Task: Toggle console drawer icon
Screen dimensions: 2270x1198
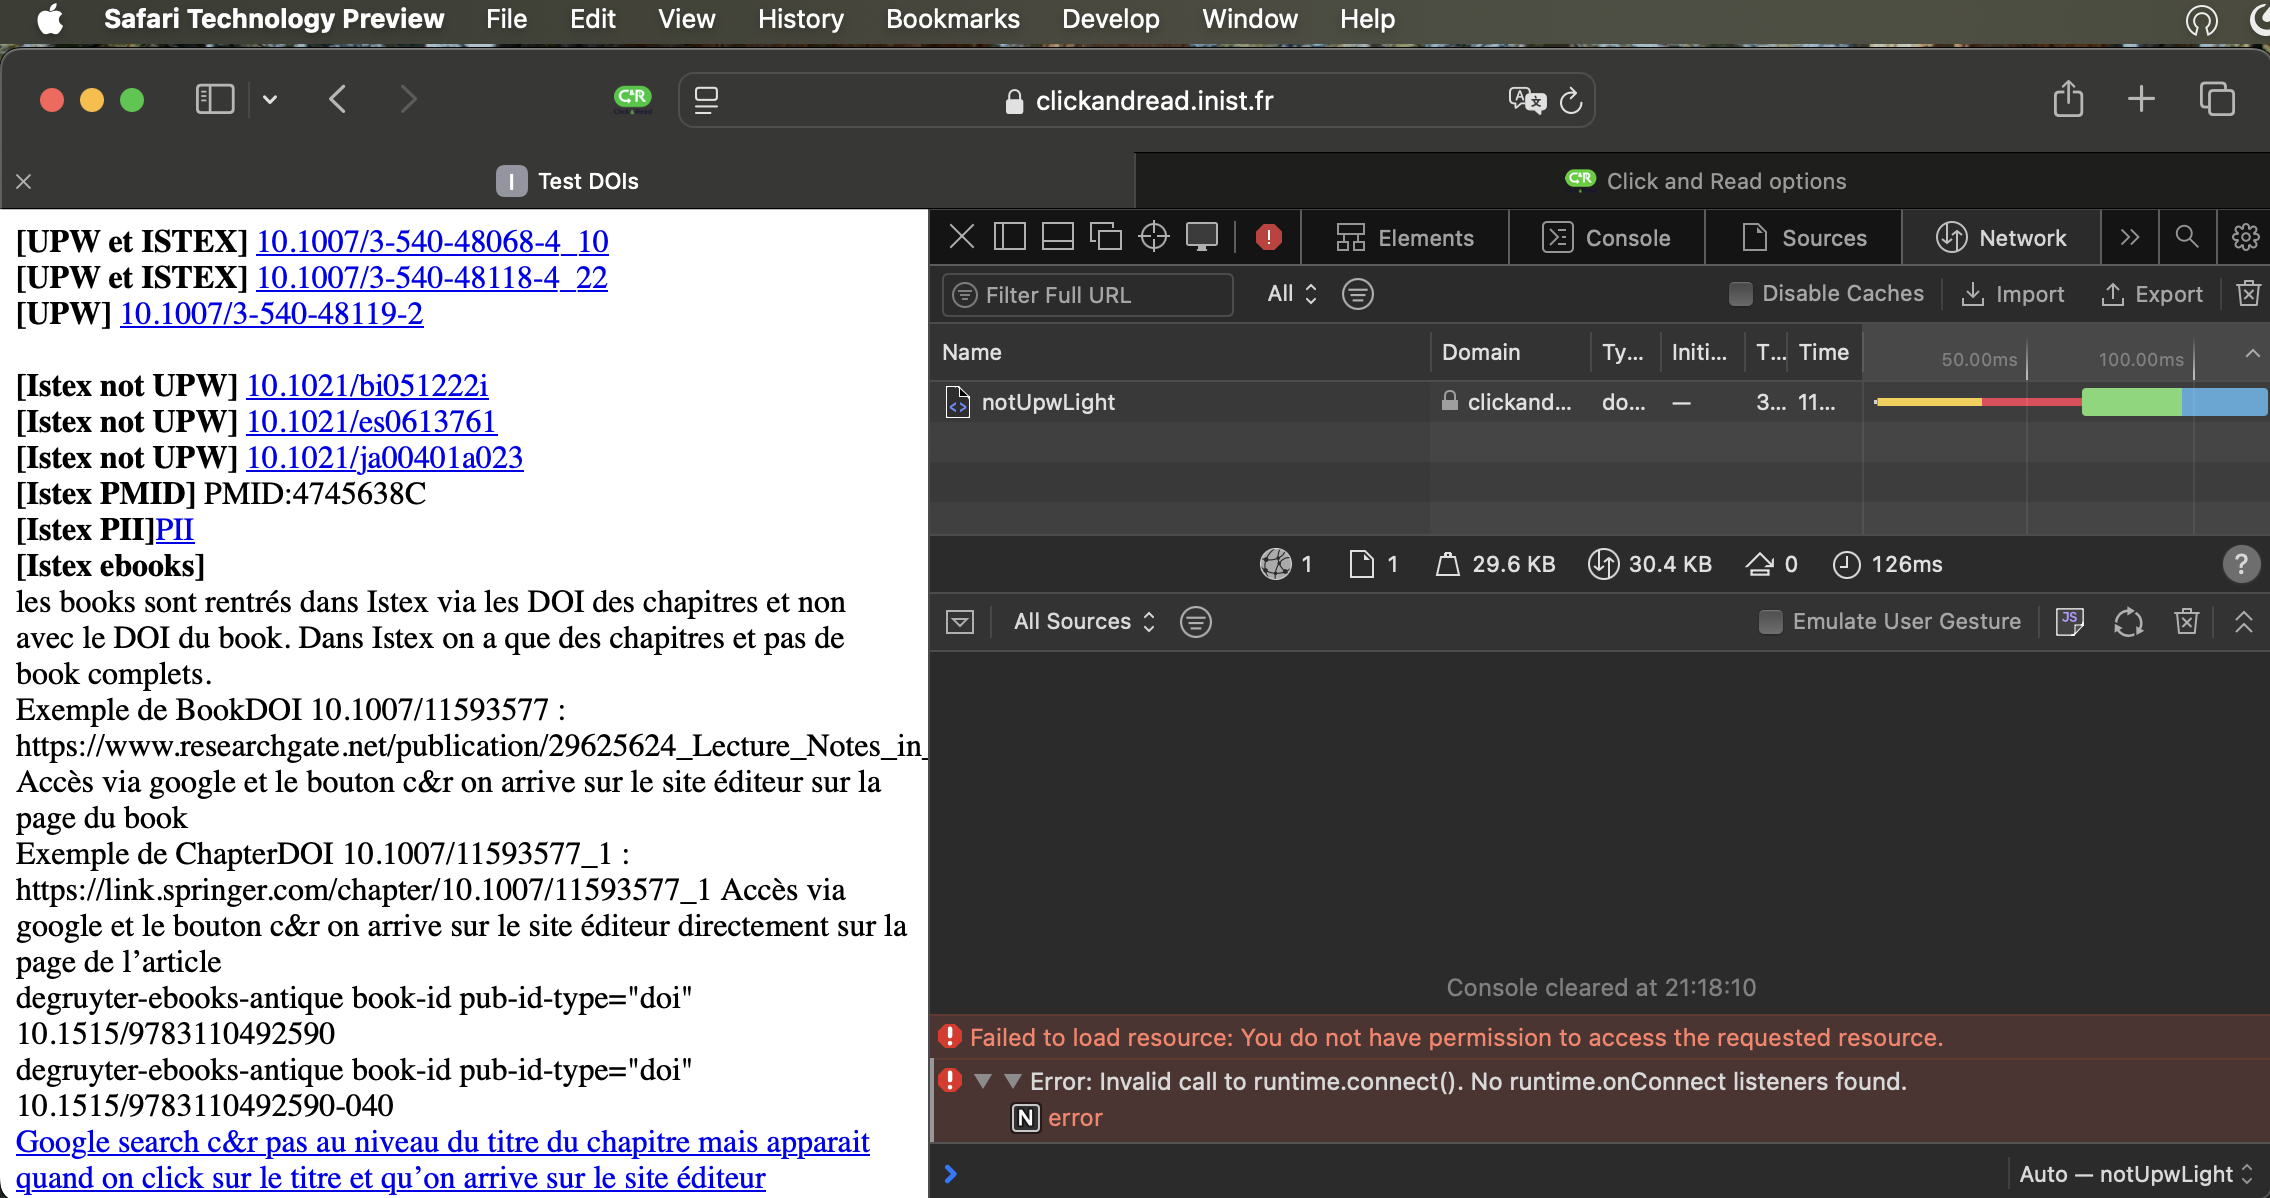Action: 959,622
